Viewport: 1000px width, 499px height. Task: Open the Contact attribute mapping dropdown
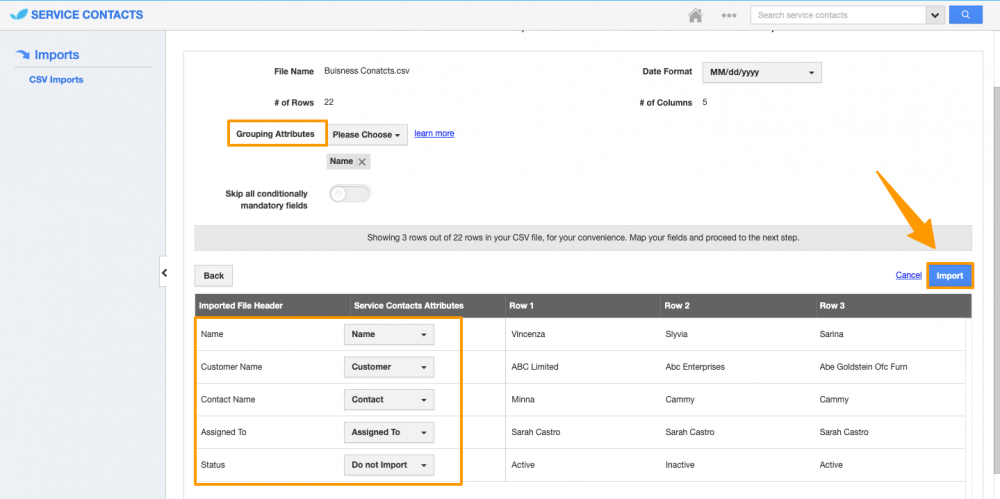point(389,399)
